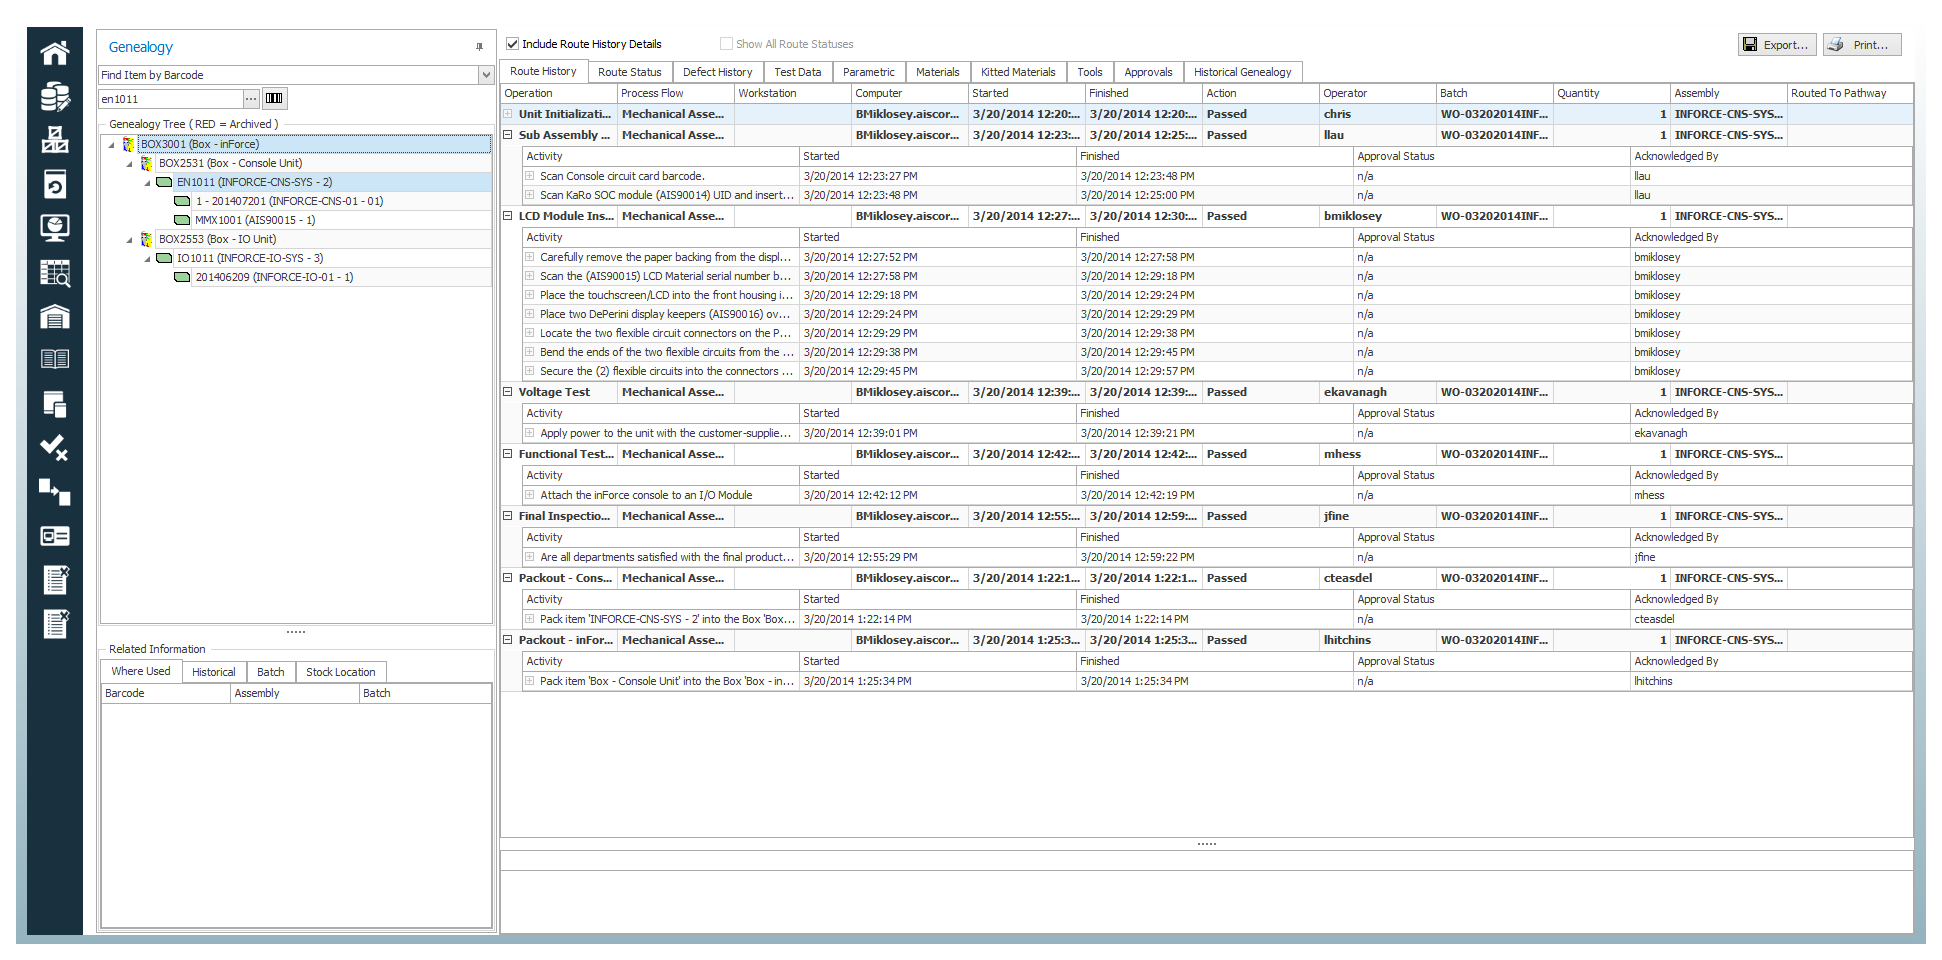The image size is (1942, 960).
Task: Open the stacked crates icon in the sidebar
Action: (55, 140)
